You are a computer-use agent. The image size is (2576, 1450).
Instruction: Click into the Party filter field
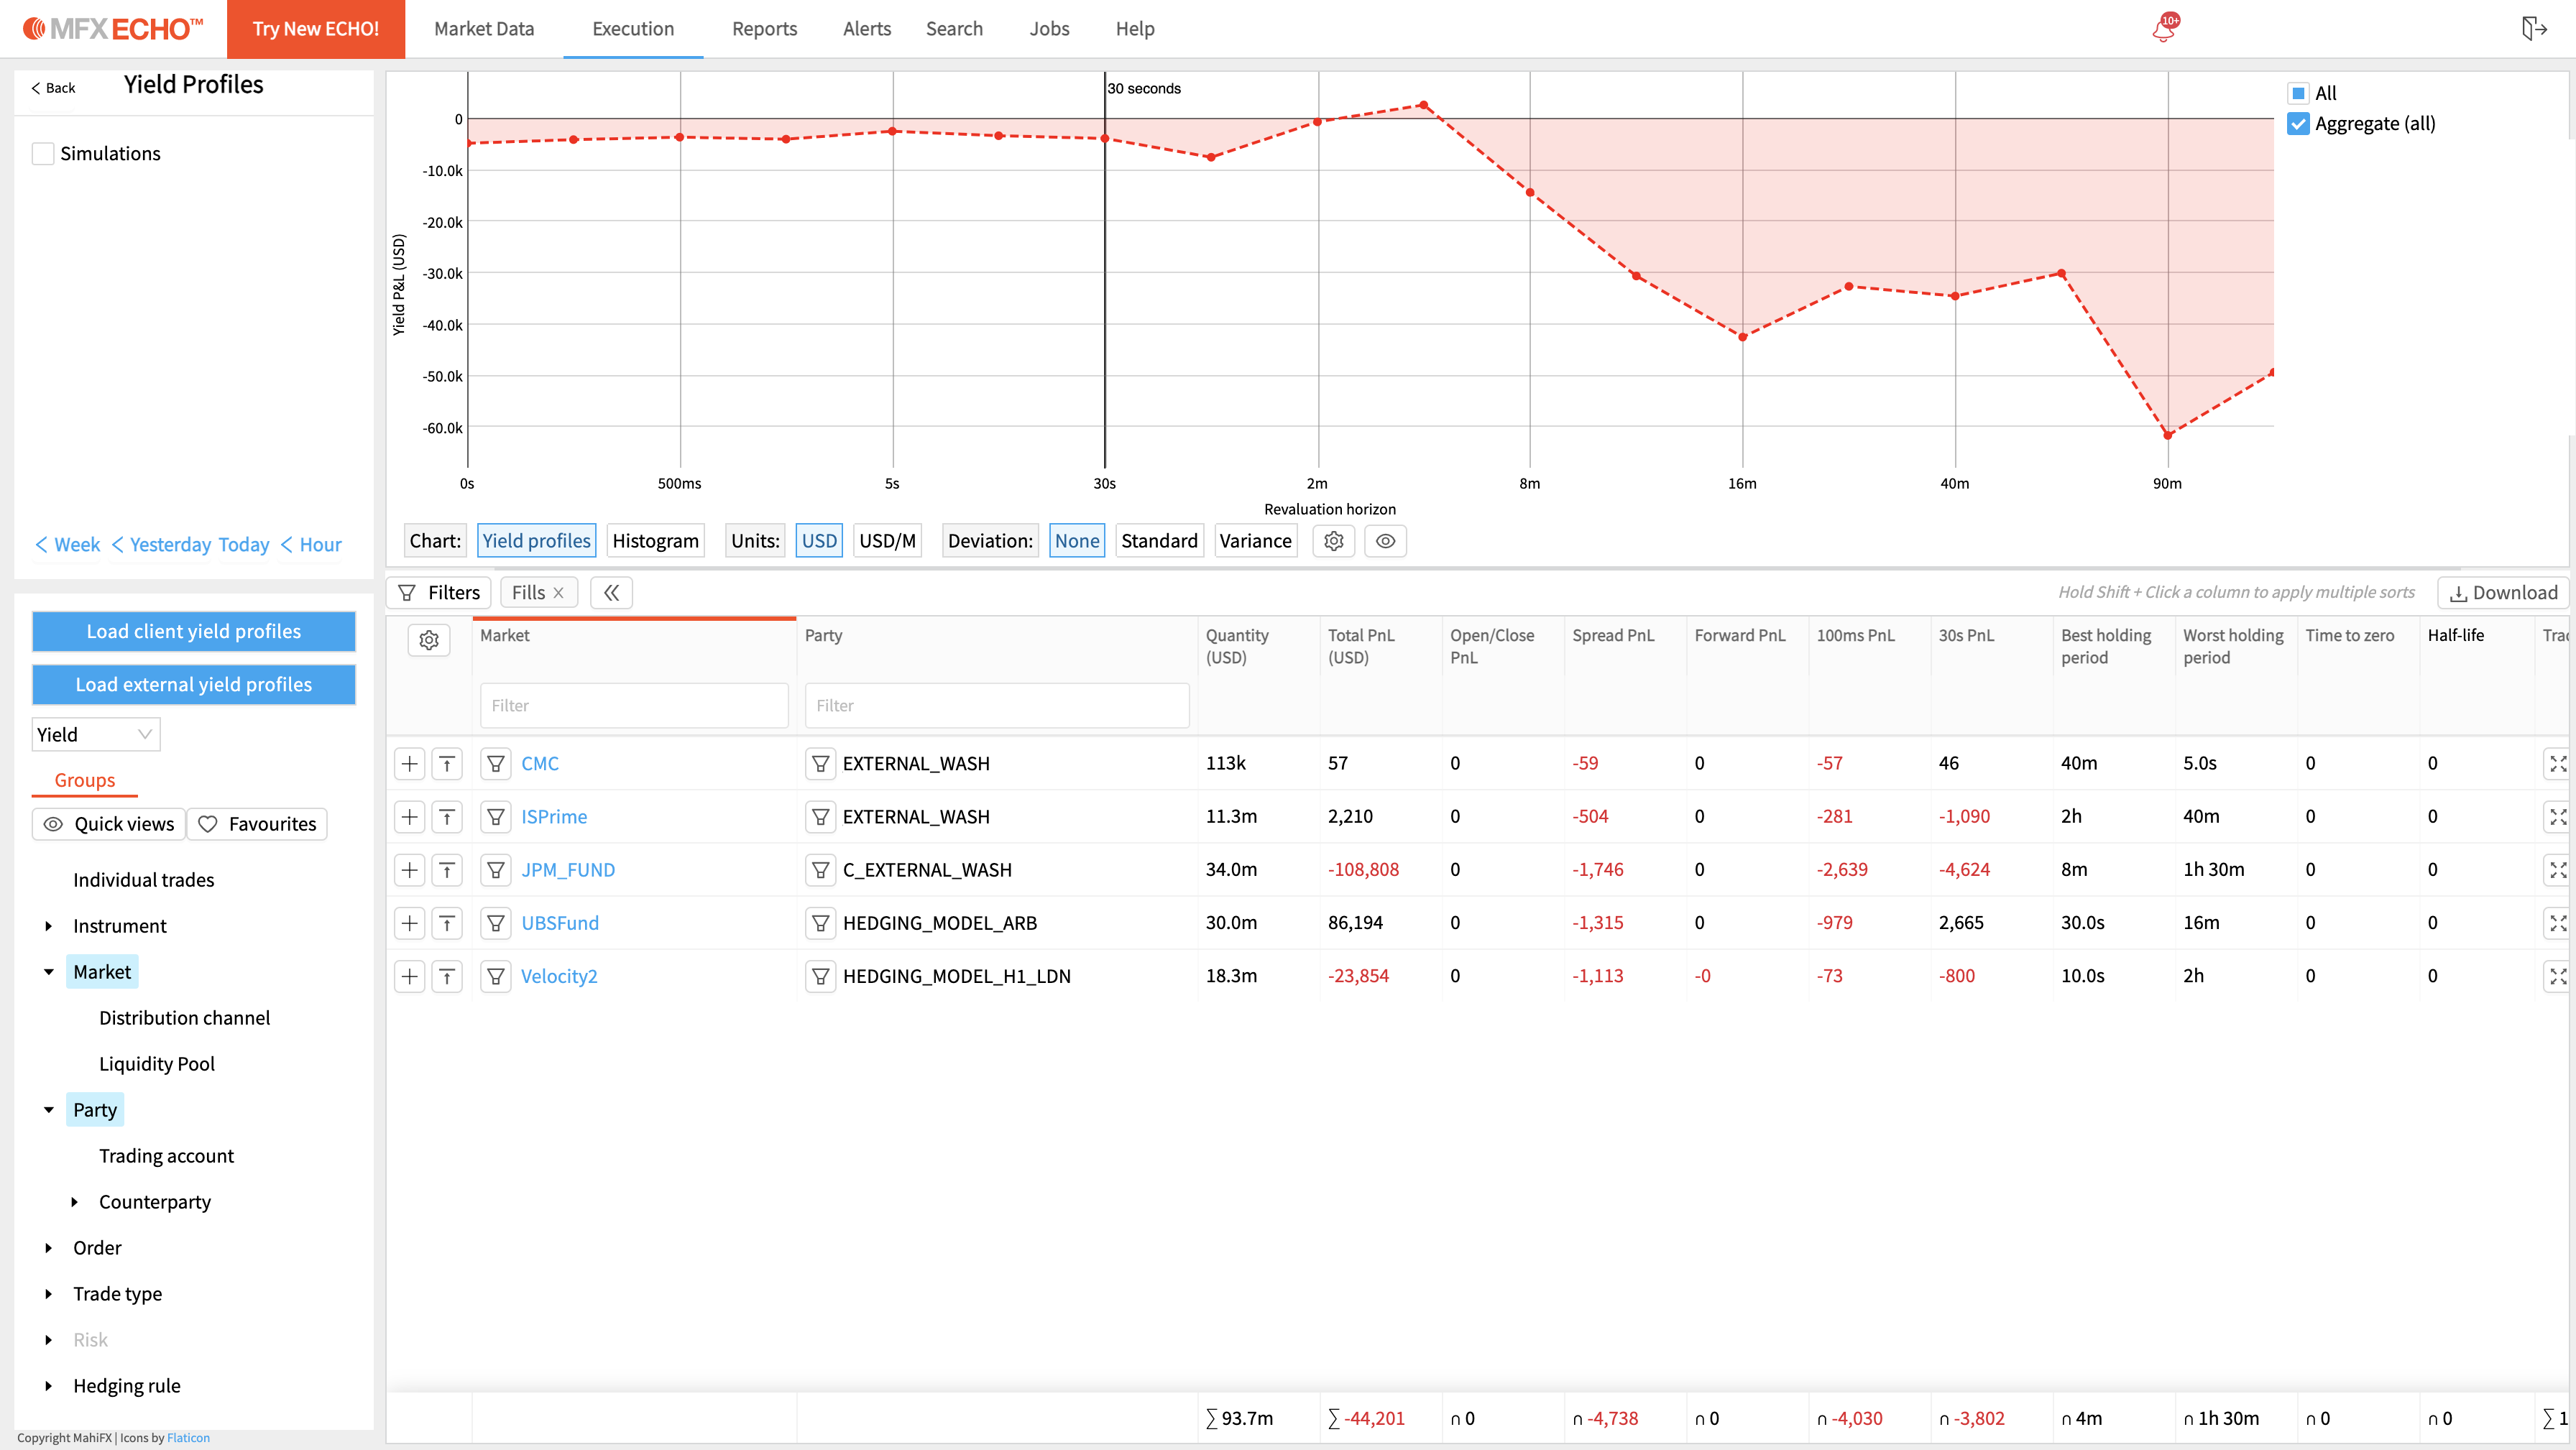coord(997,706)
